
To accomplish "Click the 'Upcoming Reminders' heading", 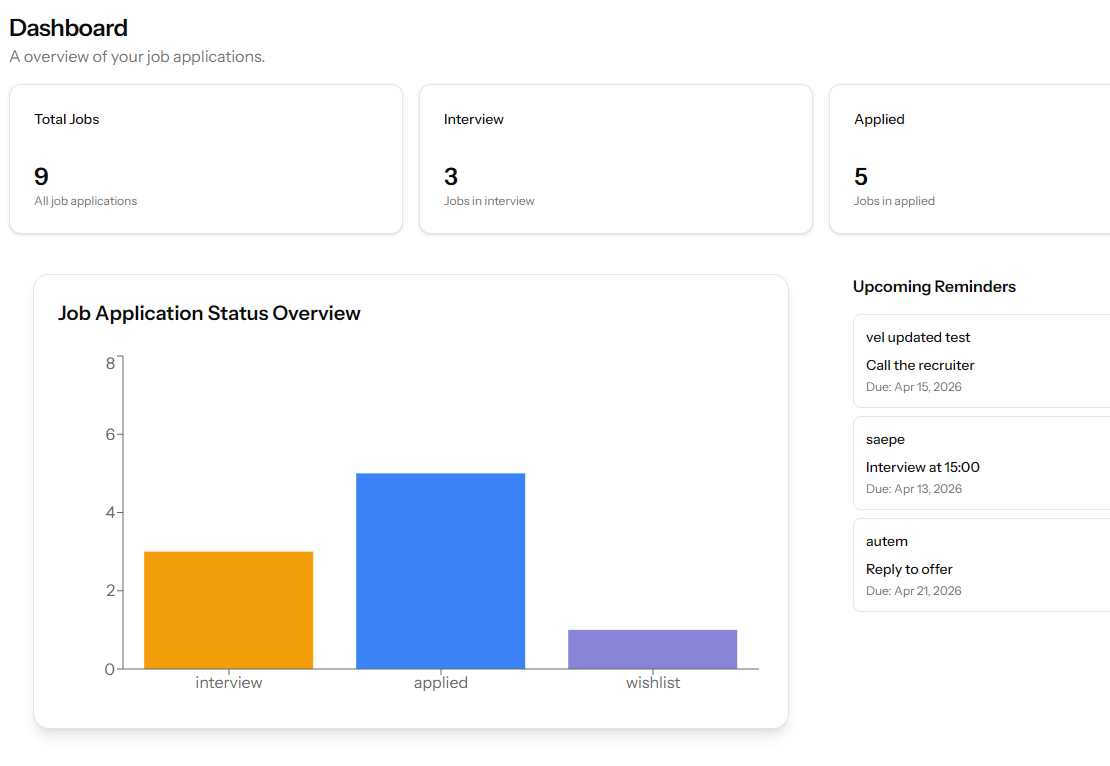I will pyautogui.click(x=934, y=287).
